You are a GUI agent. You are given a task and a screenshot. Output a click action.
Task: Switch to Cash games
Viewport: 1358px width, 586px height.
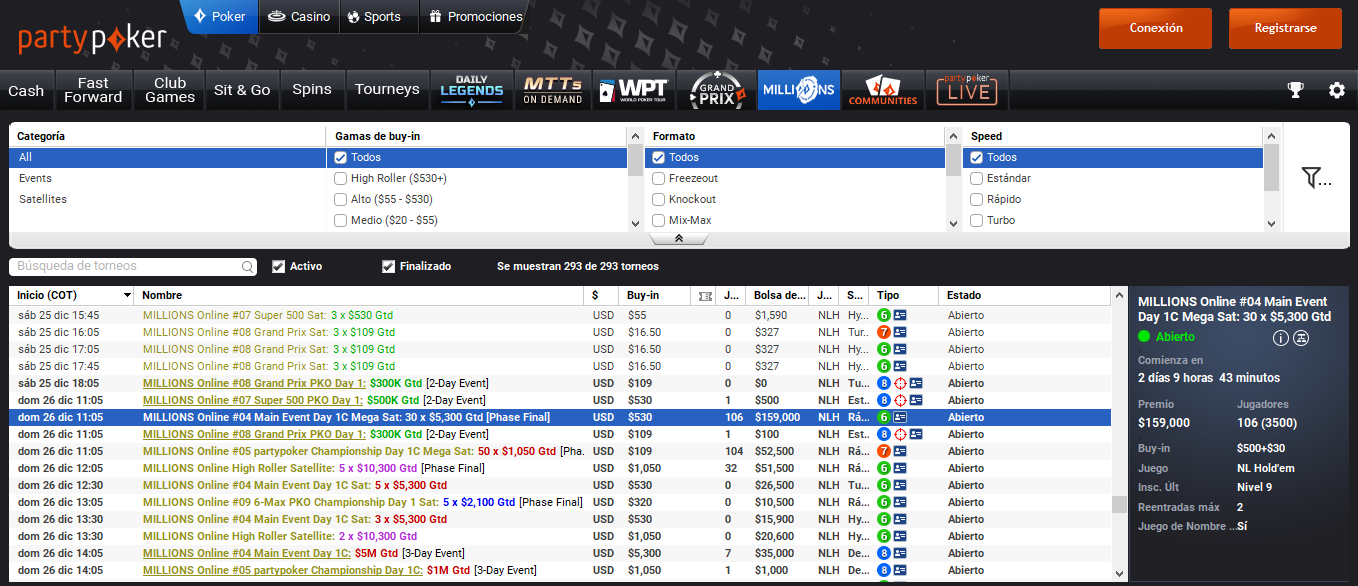coord(26,90)
